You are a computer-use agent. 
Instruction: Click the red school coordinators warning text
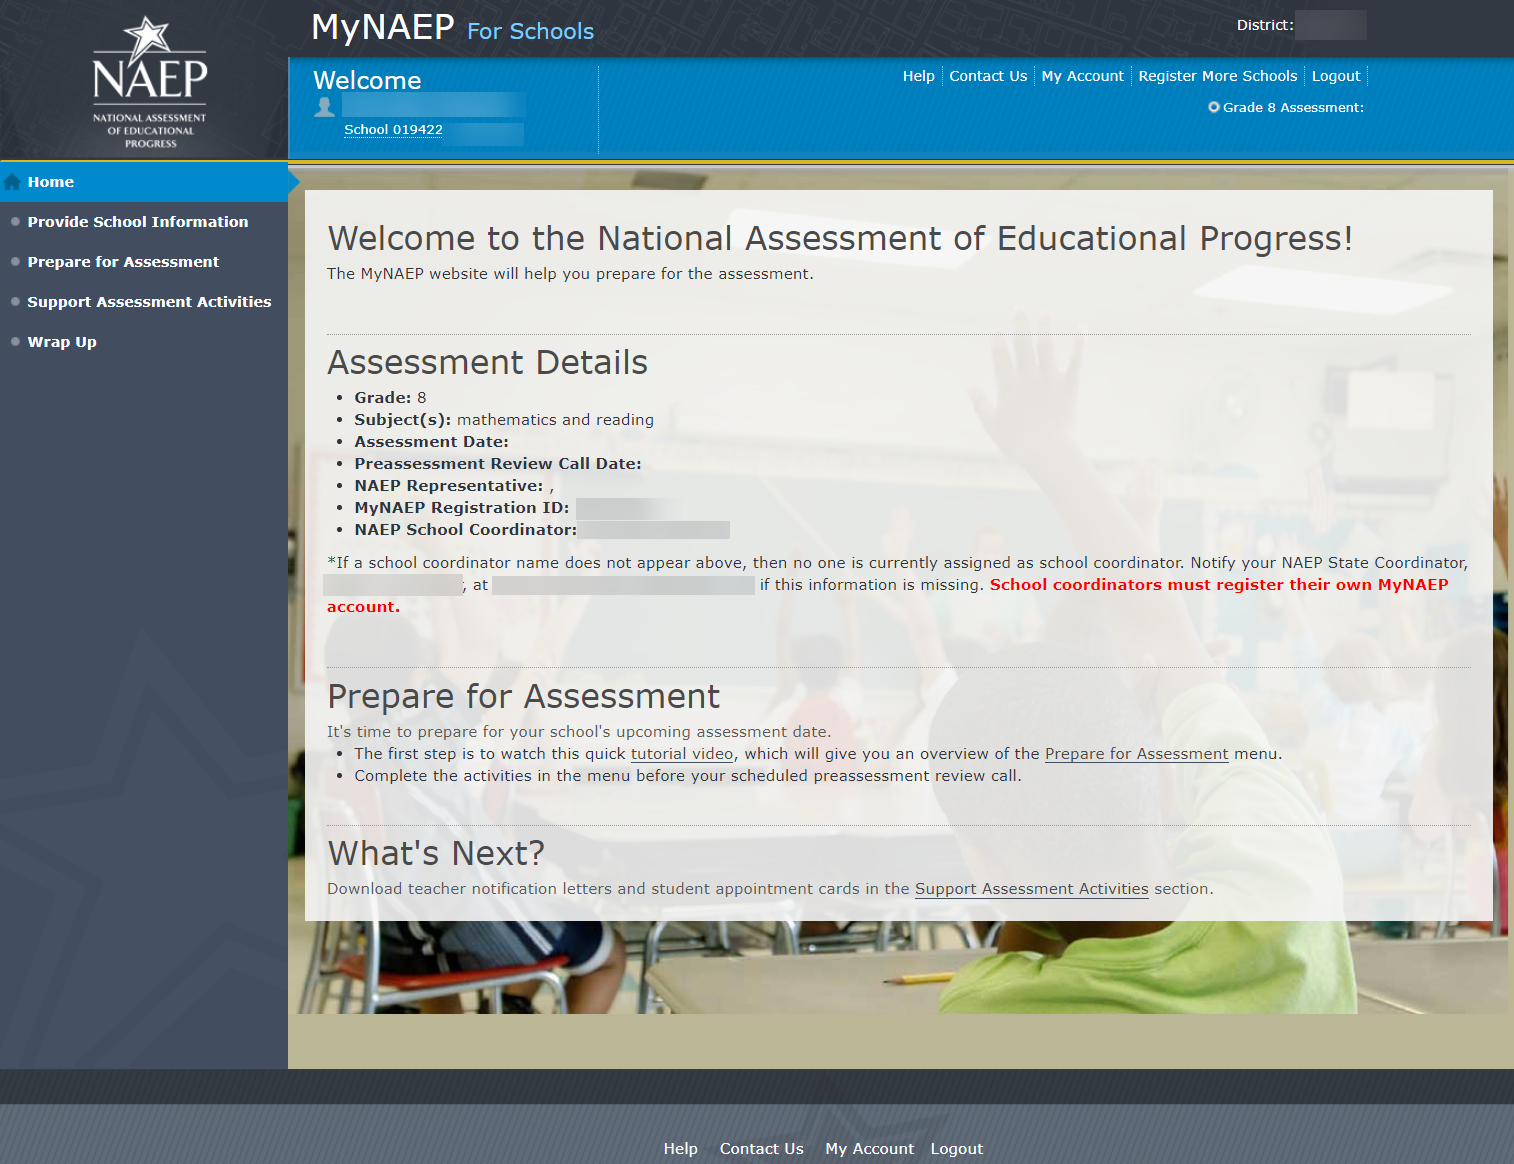pyautogui.click(x=1219, y=585)
